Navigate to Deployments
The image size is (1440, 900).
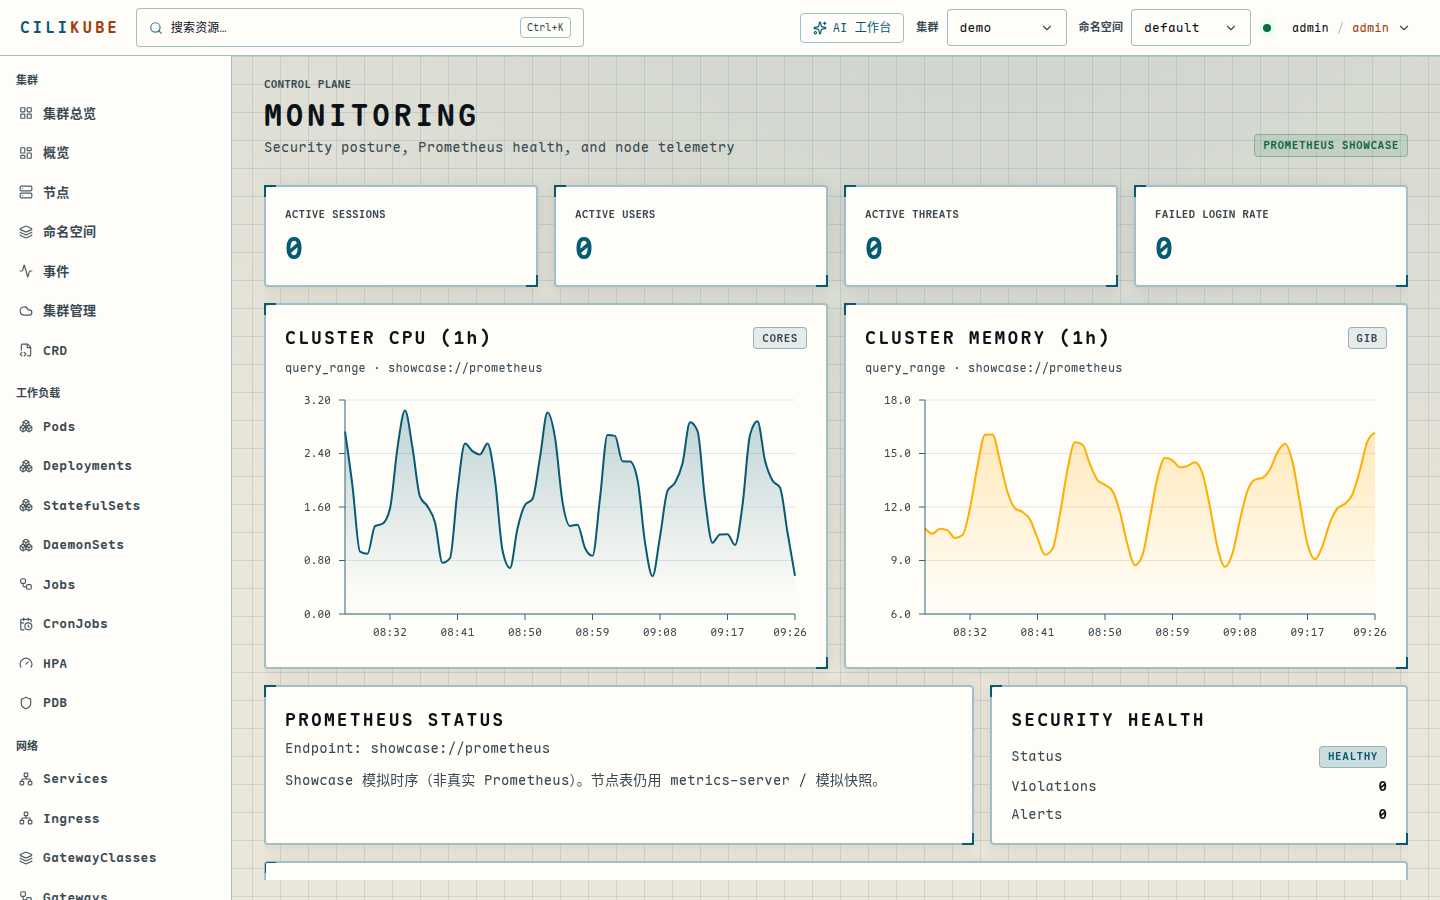click(x=115, y=466)
